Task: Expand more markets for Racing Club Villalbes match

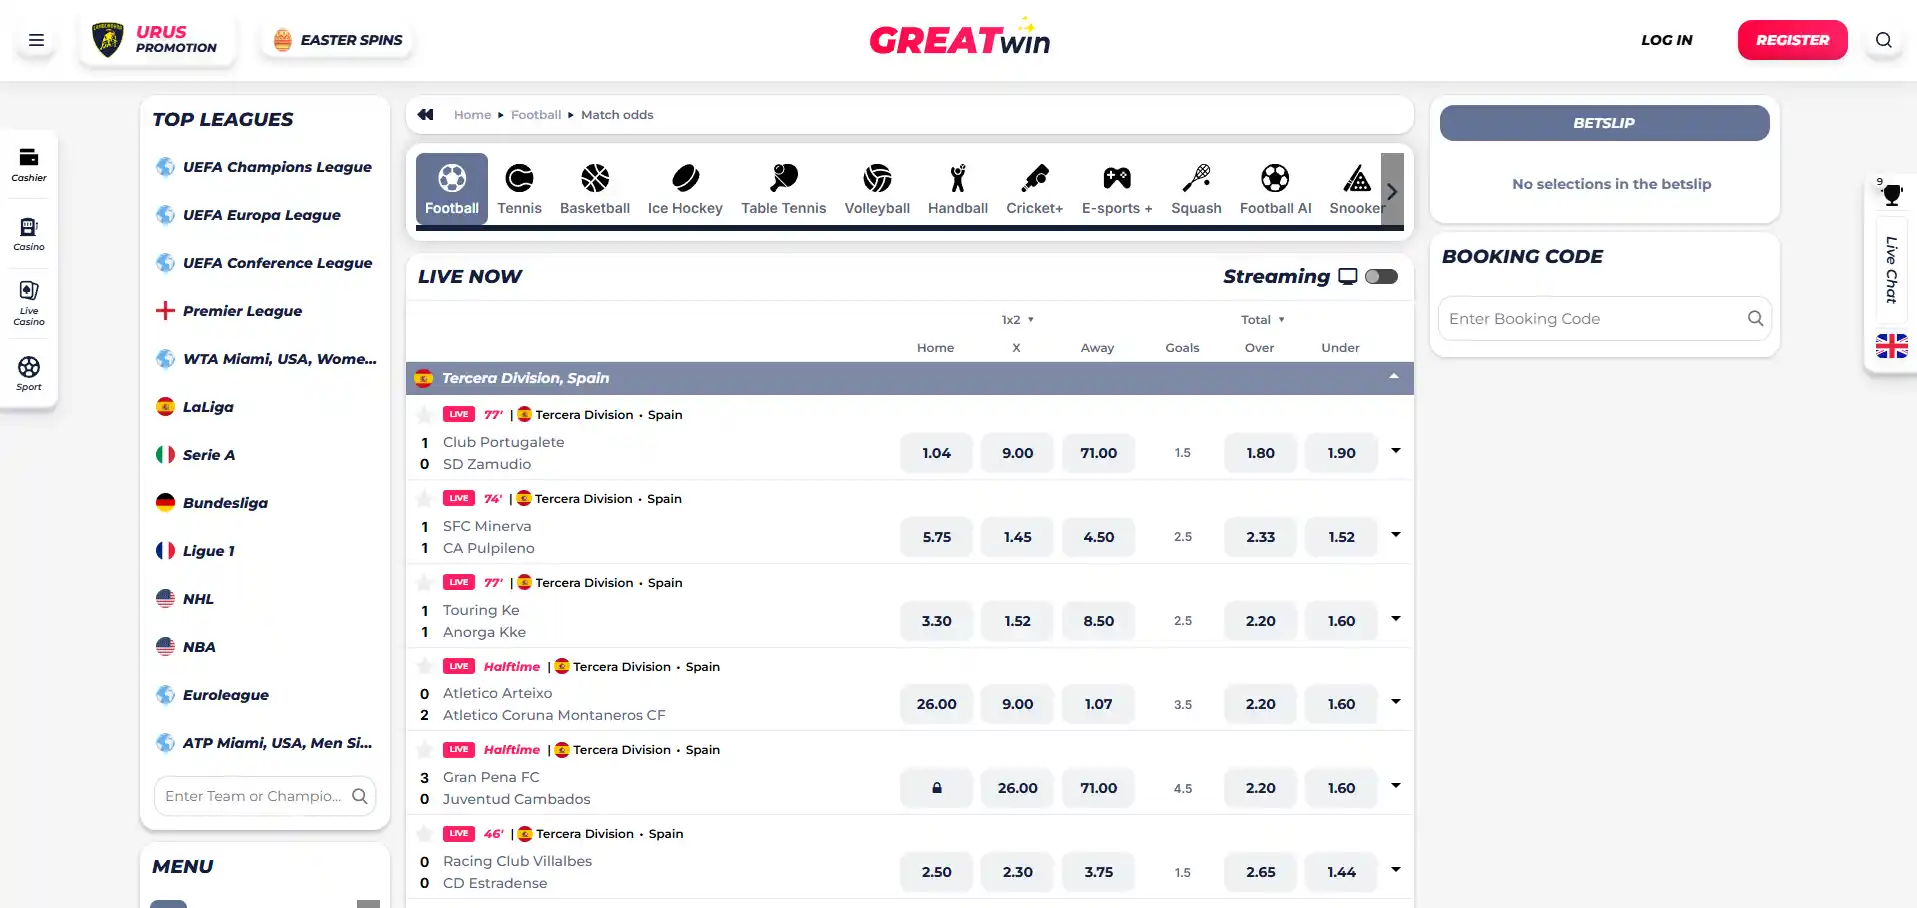Action: [x=1396, y=870]
